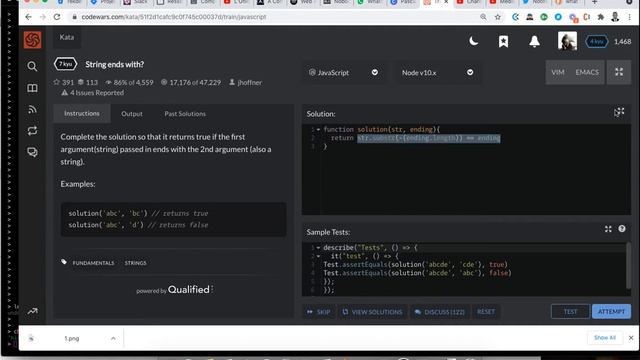The height and width of the screenshot is (360, 640).
Task: Click the fullscreen expand icon beside EMACS
Action: pos(619,72)
